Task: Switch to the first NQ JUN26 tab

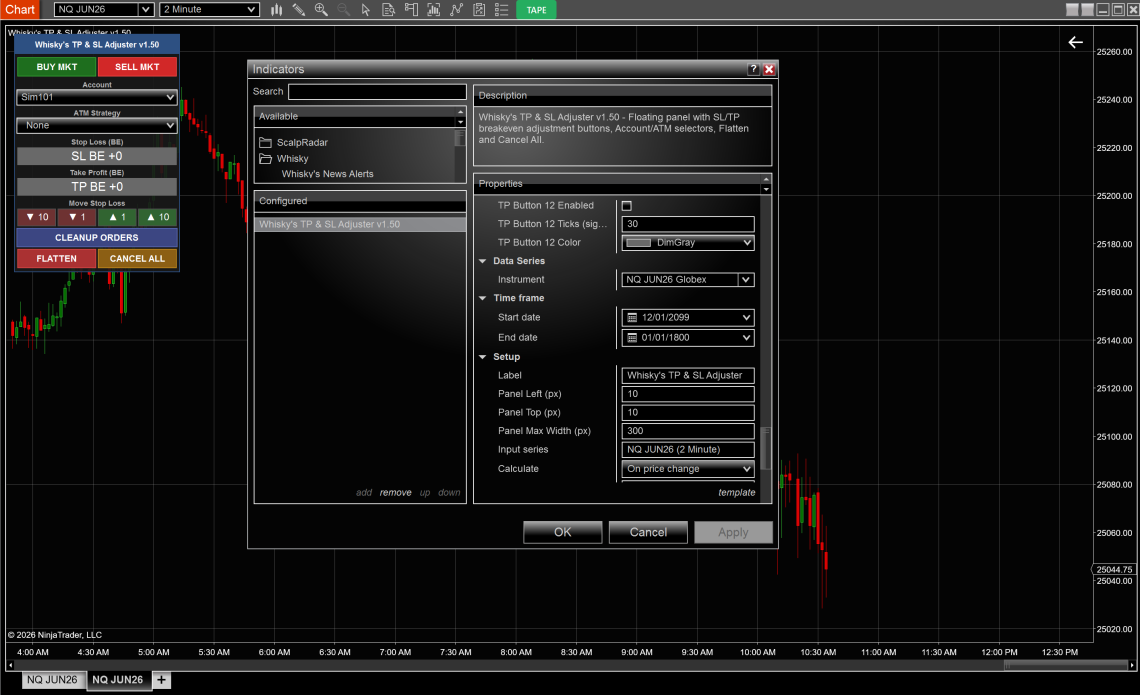Action: coord(51,680)
